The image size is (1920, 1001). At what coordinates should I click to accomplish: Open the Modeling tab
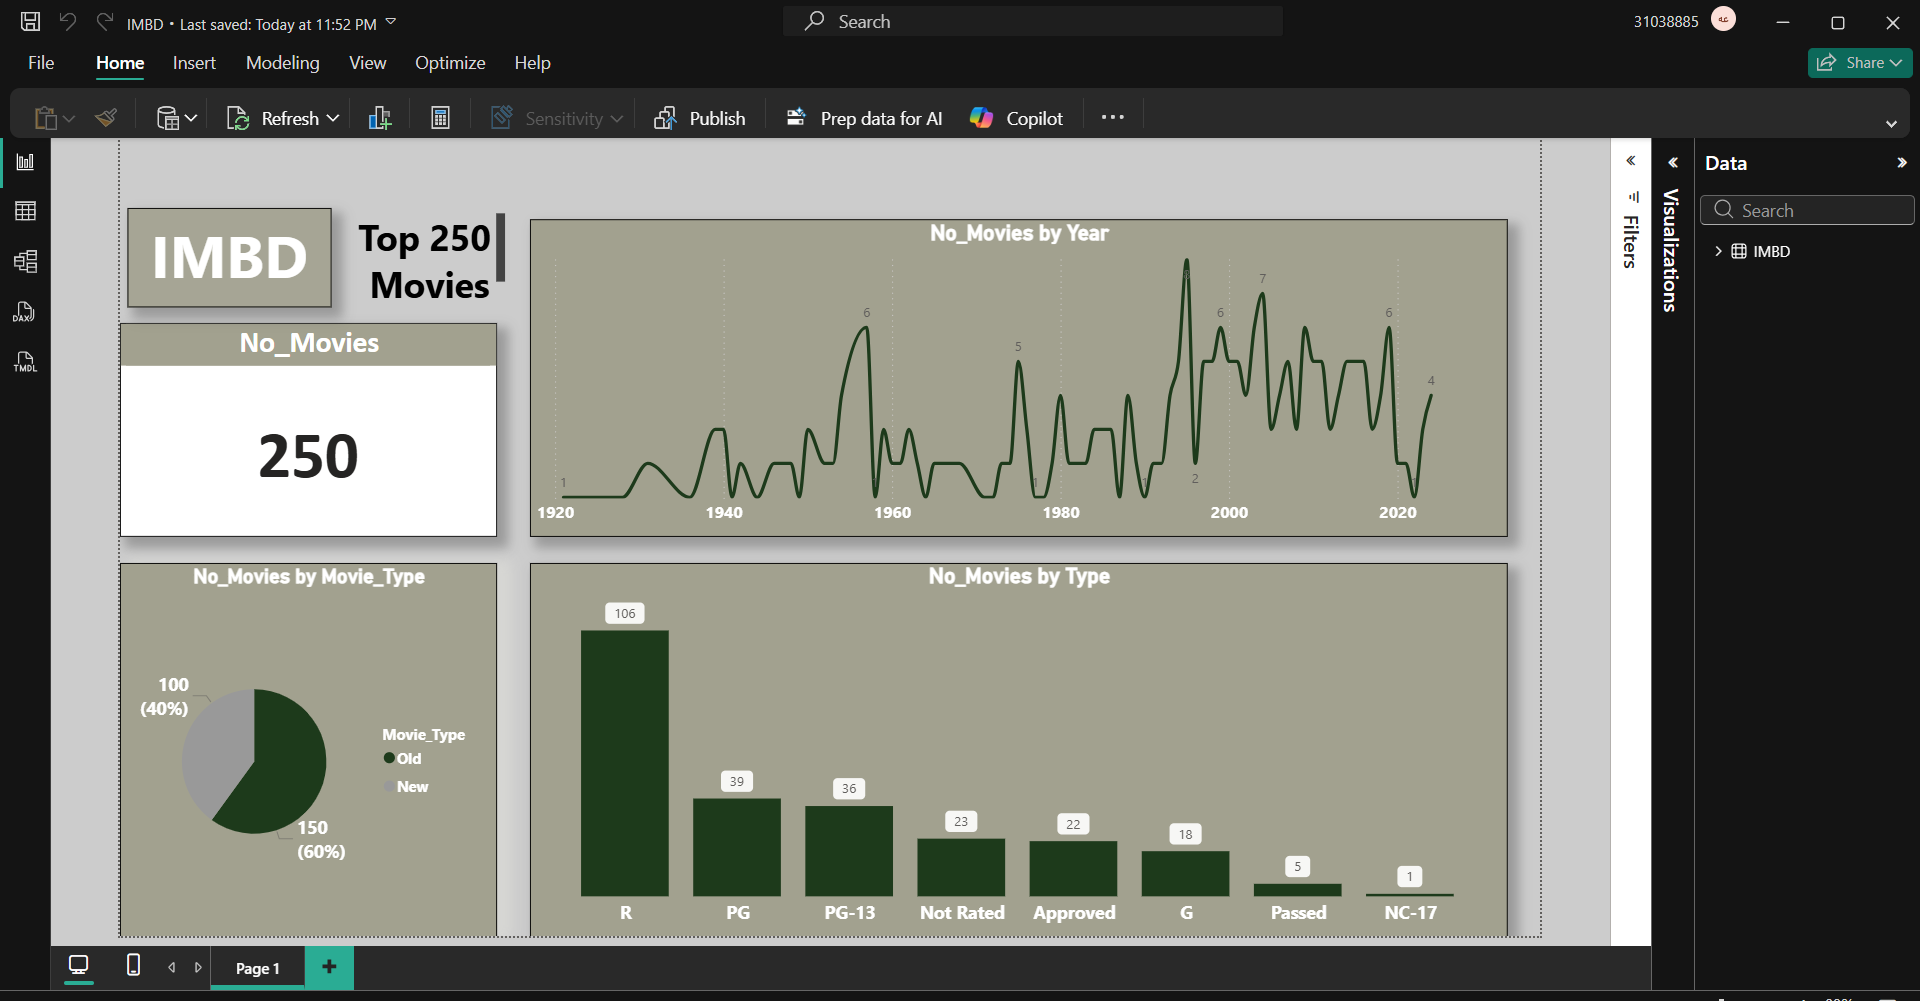282,62
